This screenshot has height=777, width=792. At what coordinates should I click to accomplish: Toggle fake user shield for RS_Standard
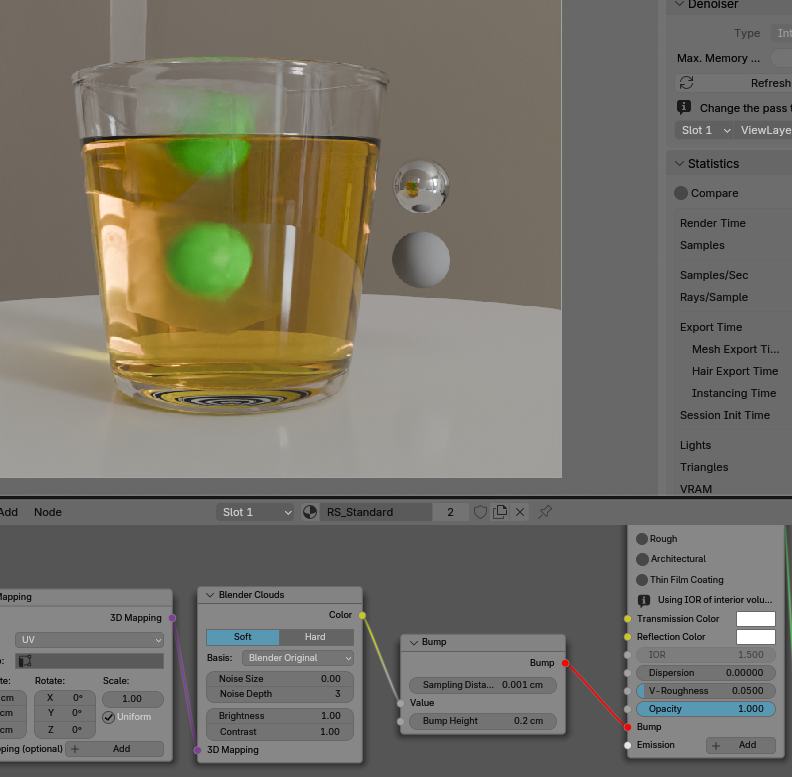[x=480, y=512]
